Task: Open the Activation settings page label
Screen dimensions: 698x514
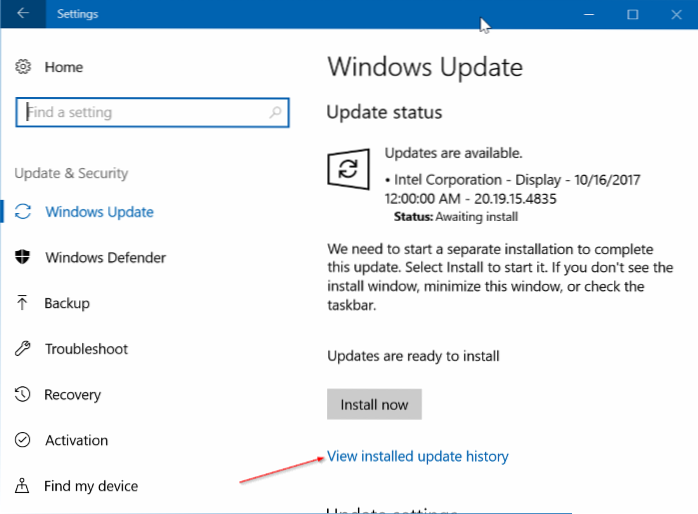Action: (x=76, y=440)
